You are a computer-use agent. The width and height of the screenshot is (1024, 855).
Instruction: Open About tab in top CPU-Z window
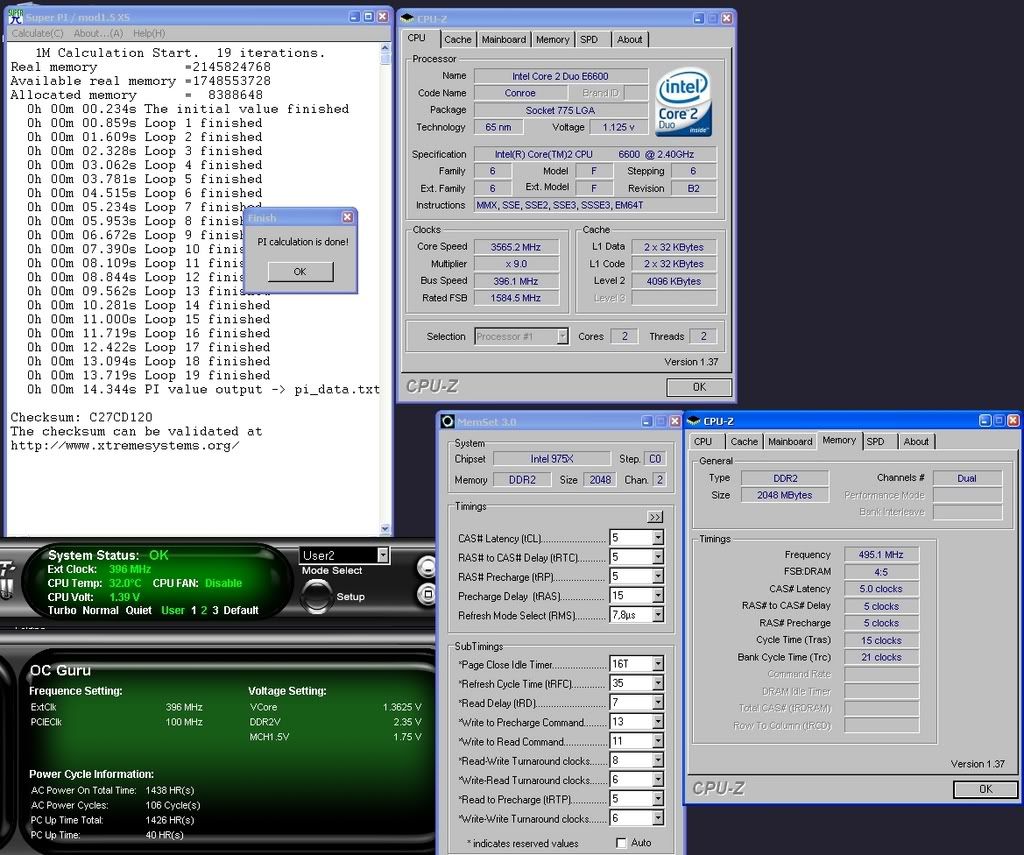[x=630, y=39]
